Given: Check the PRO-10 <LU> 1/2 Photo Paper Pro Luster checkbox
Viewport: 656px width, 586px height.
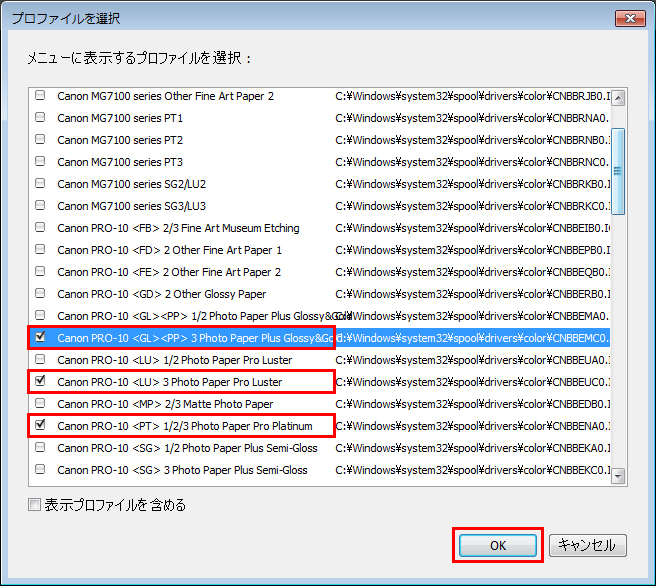Looking at the screenshot, I should 40,359.
